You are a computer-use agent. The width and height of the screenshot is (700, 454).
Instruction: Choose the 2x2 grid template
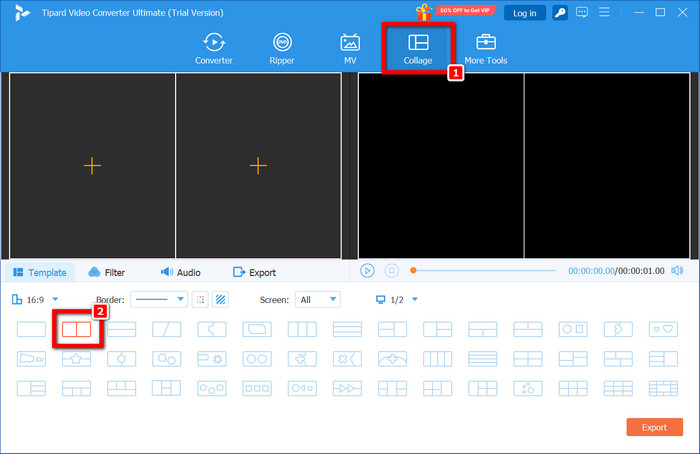pos(528,359)
